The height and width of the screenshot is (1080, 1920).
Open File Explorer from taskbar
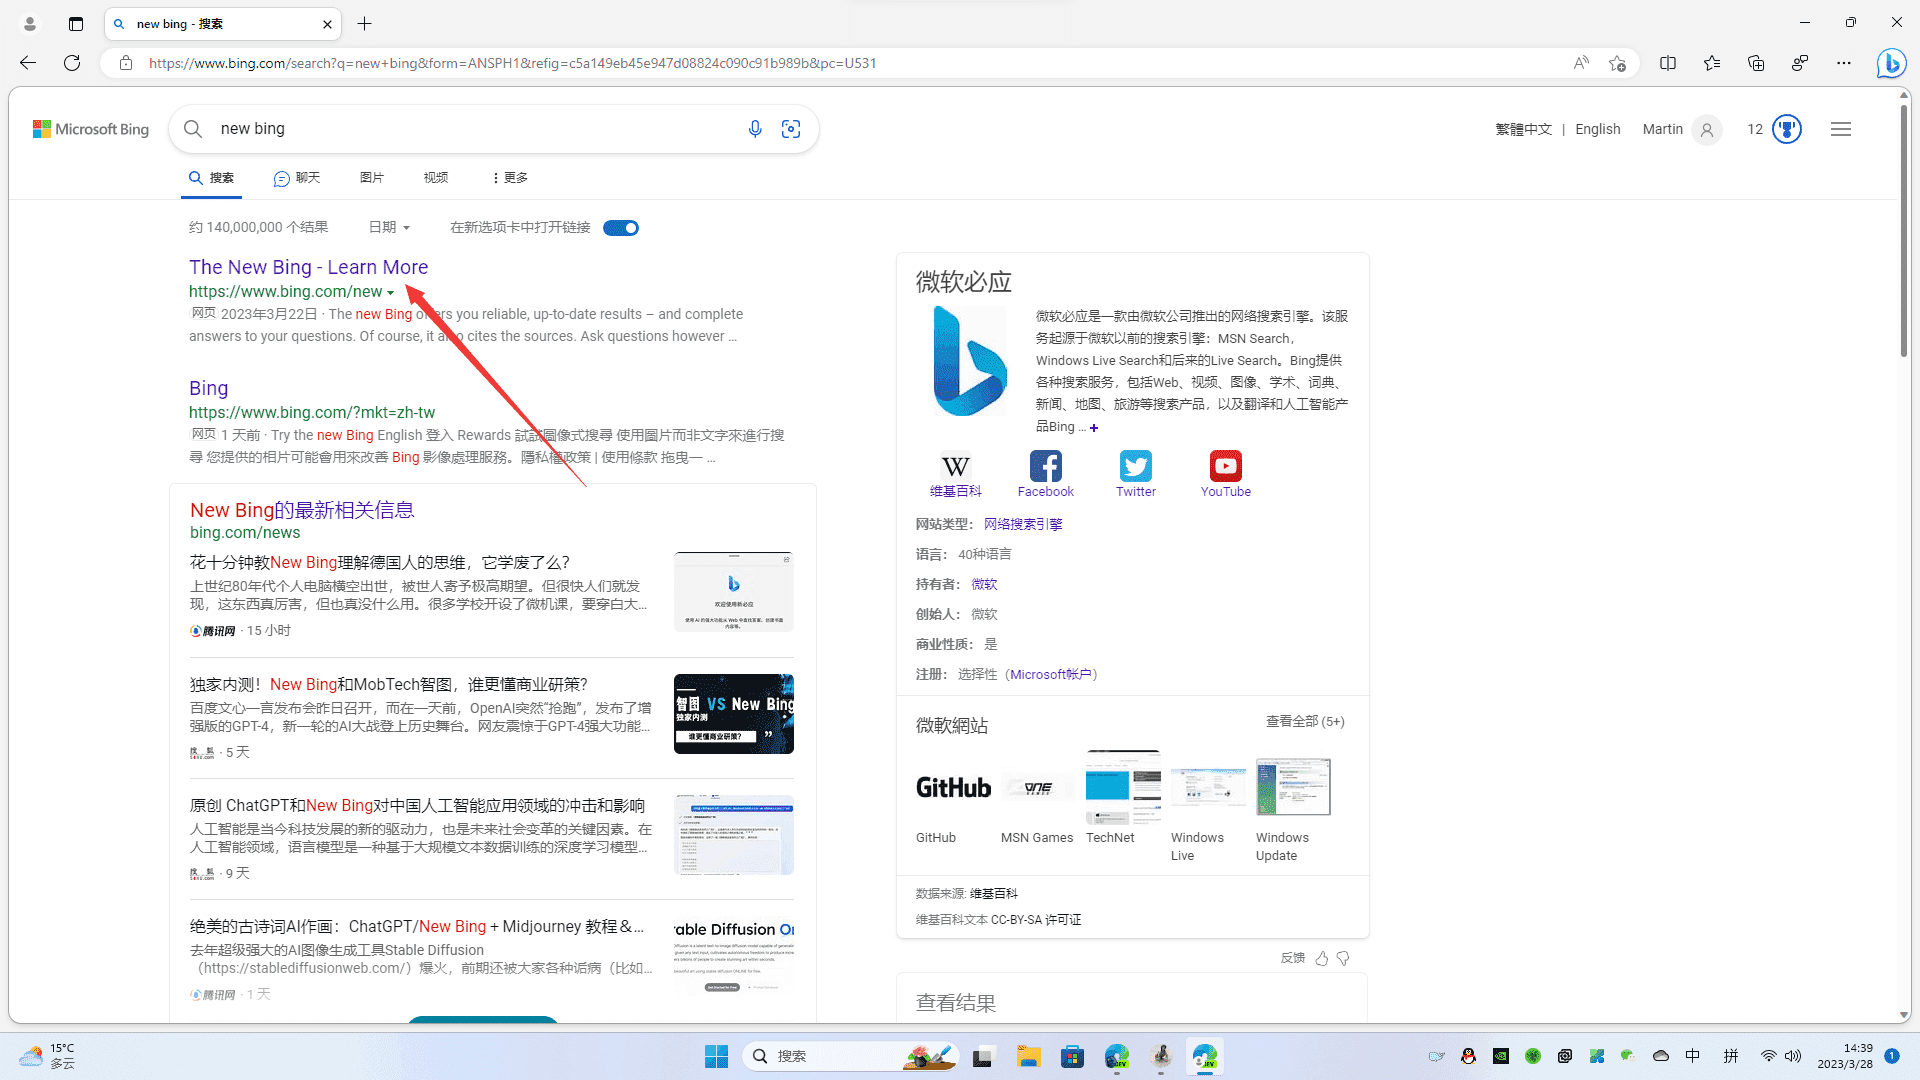(x=1028, y=1056)
